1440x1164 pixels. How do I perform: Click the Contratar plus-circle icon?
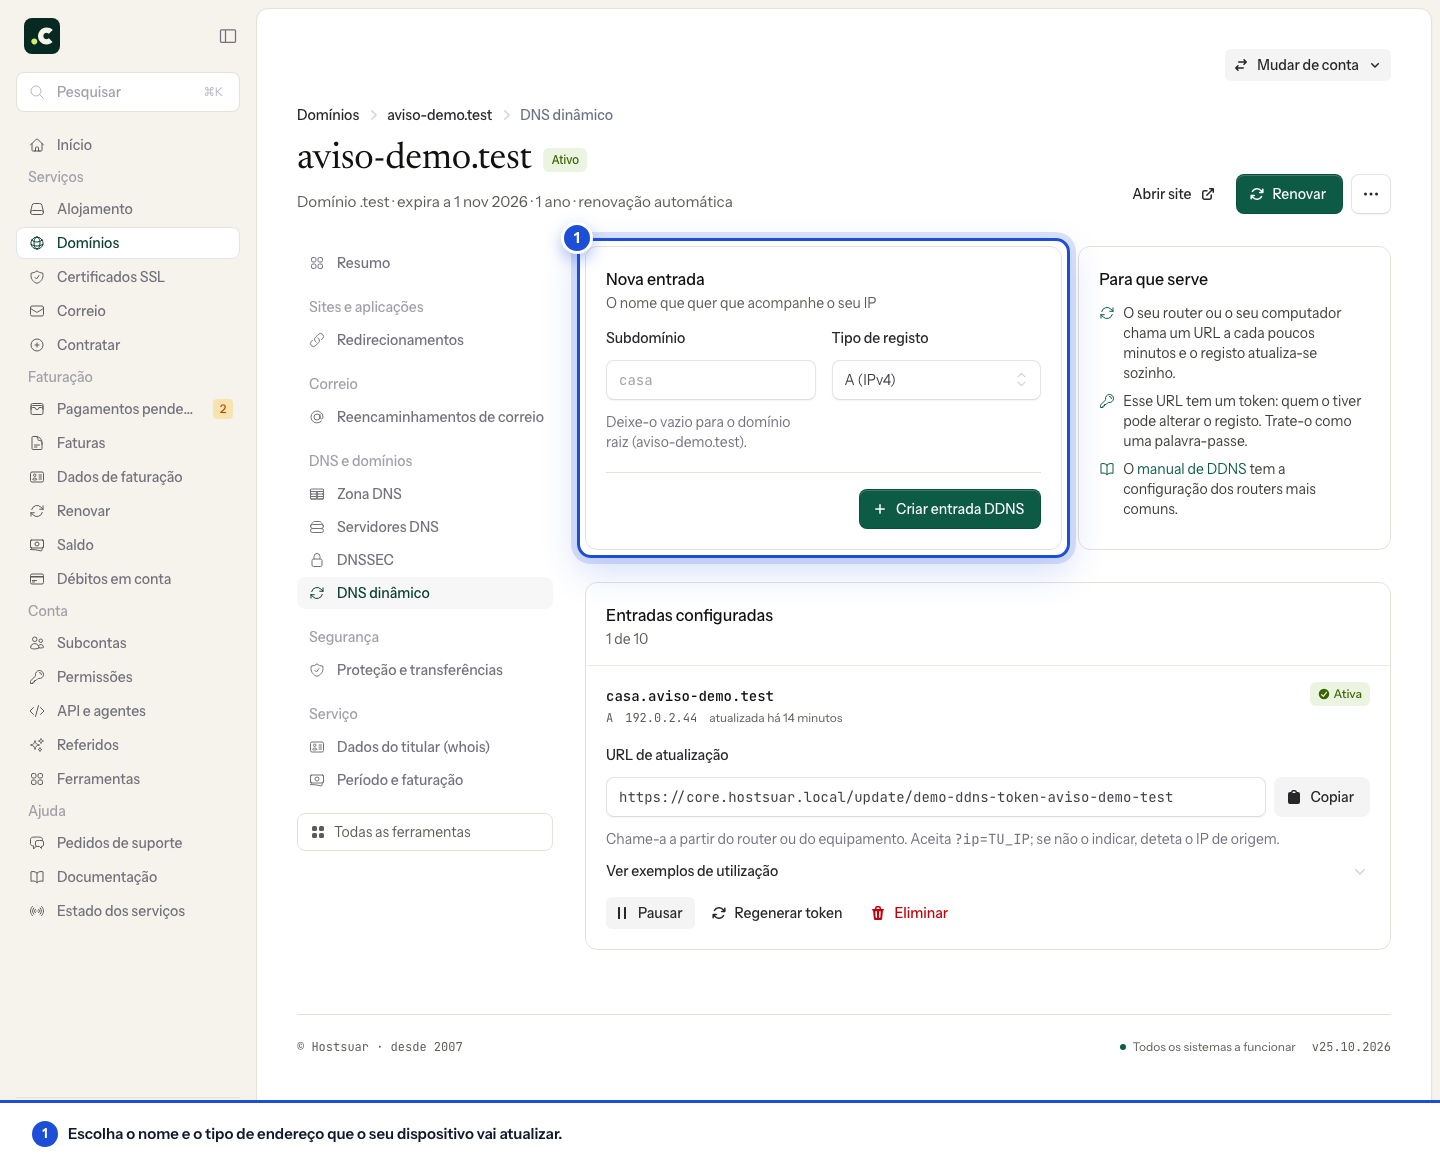(37, 345)
